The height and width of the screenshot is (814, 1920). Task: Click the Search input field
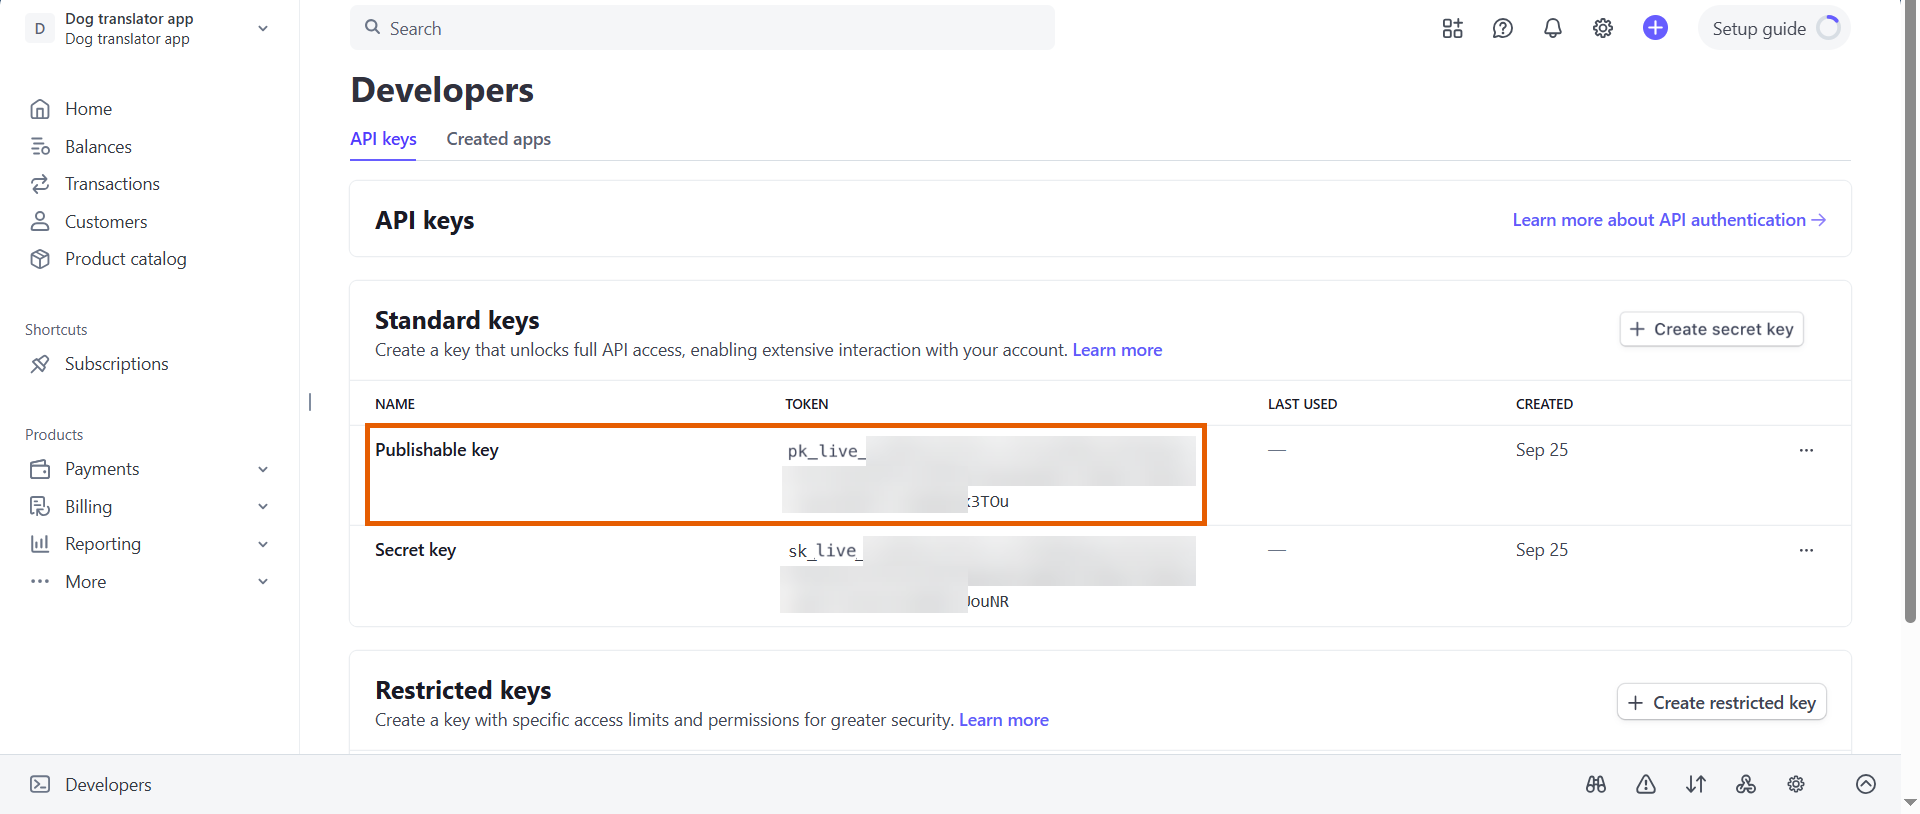pos(702,28)
